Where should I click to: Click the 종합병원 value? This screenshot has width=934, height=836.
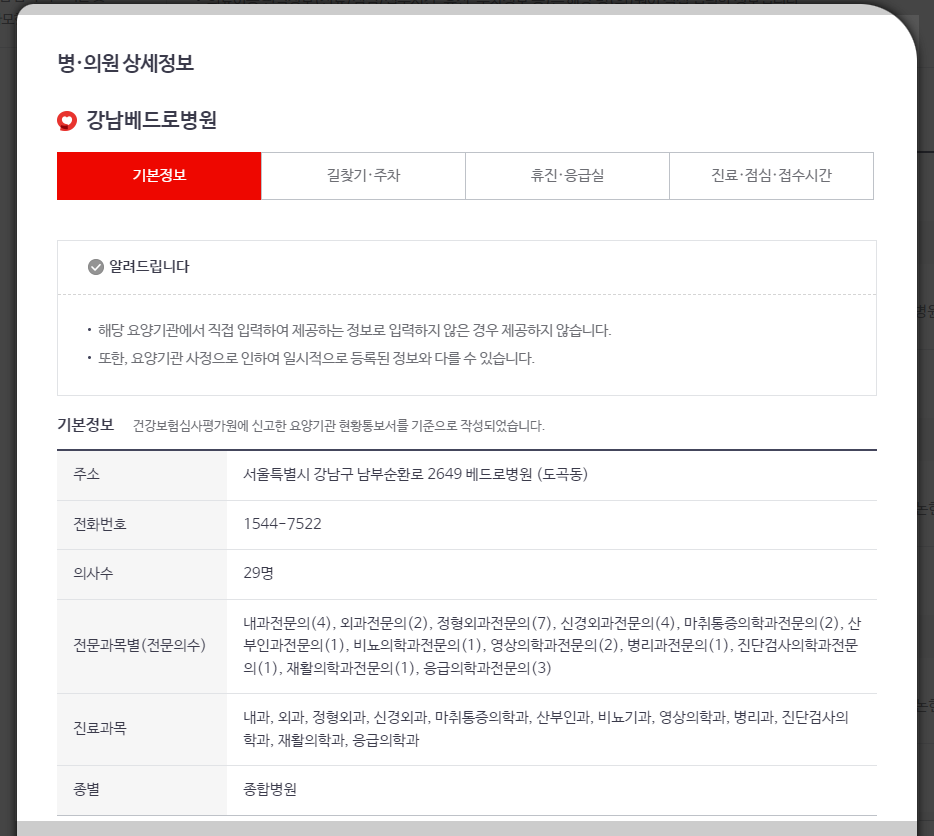(270, 790)
